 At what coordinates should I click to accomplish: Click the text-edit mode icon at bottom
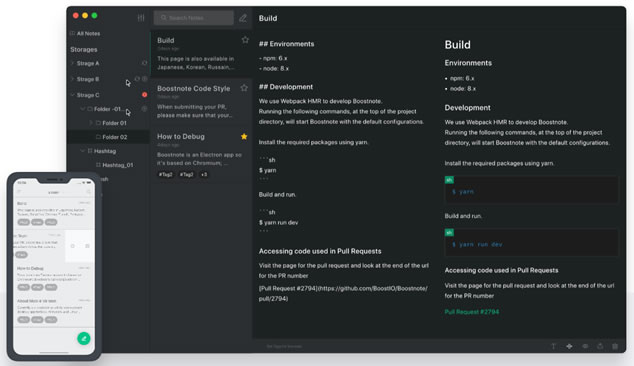[x=554, y=346]
